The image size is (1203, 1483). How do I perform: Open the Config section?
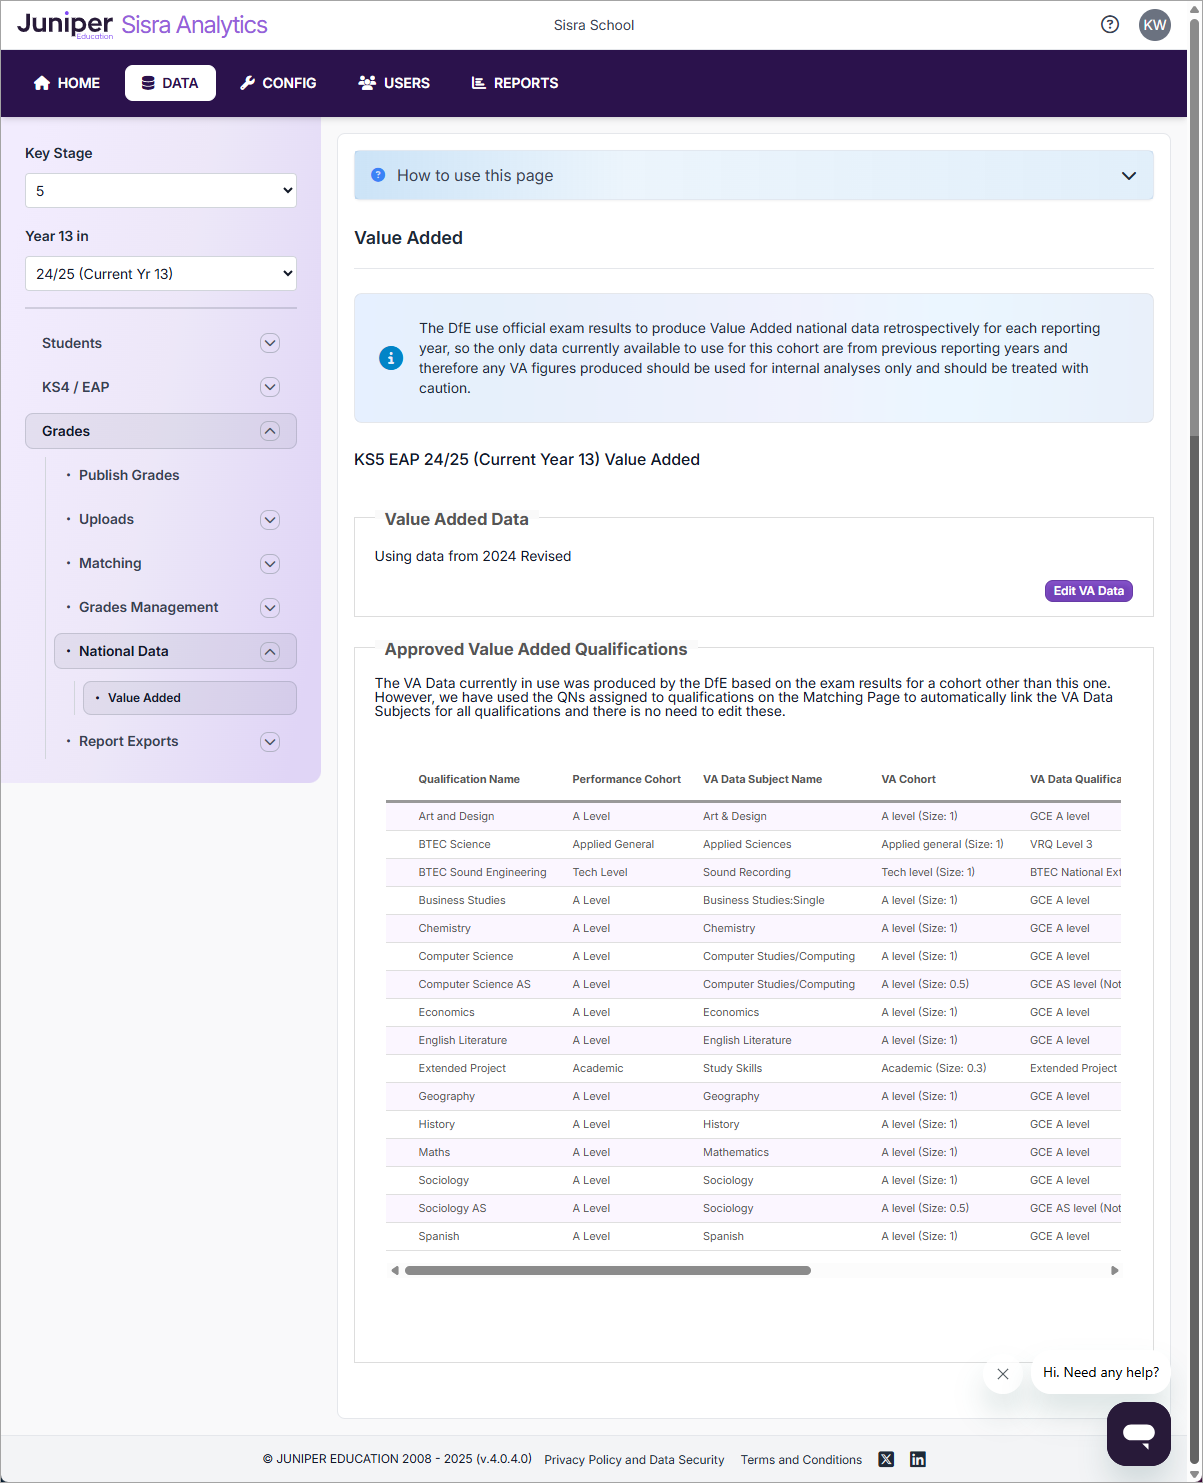278,83
